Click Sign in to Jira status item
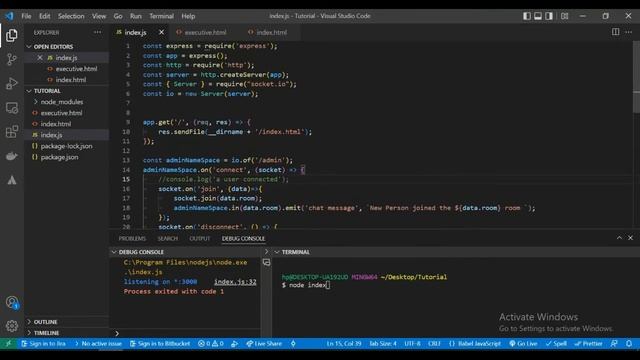640x360 pixels. pos(44,344)
